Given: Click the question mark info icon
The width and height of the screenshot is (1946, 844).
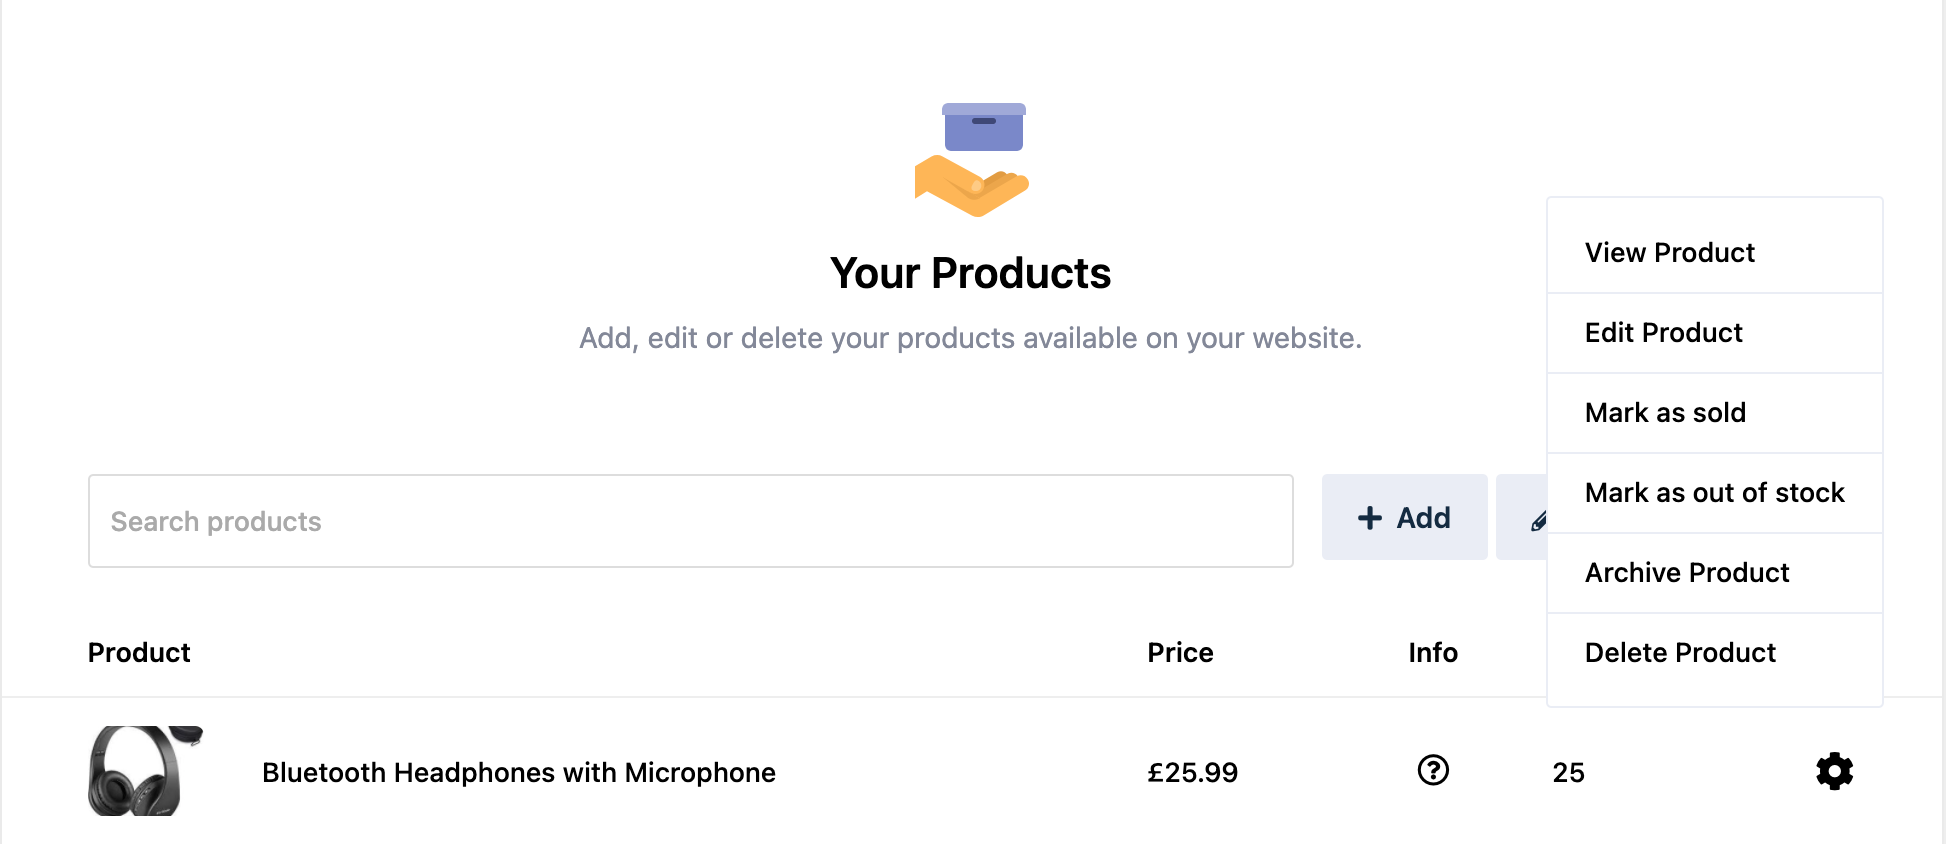Looking at the screenshot, I should click(x=1433, y=770).
